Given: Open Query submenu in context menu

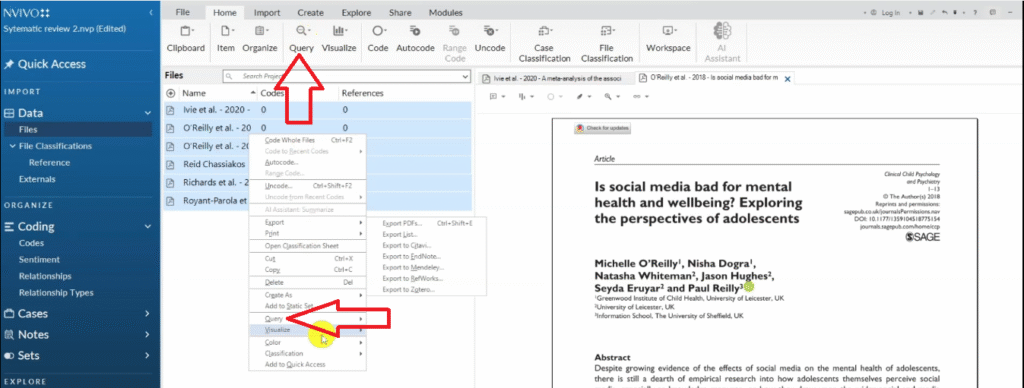Looking at the screenshot, I should point(308,319).
